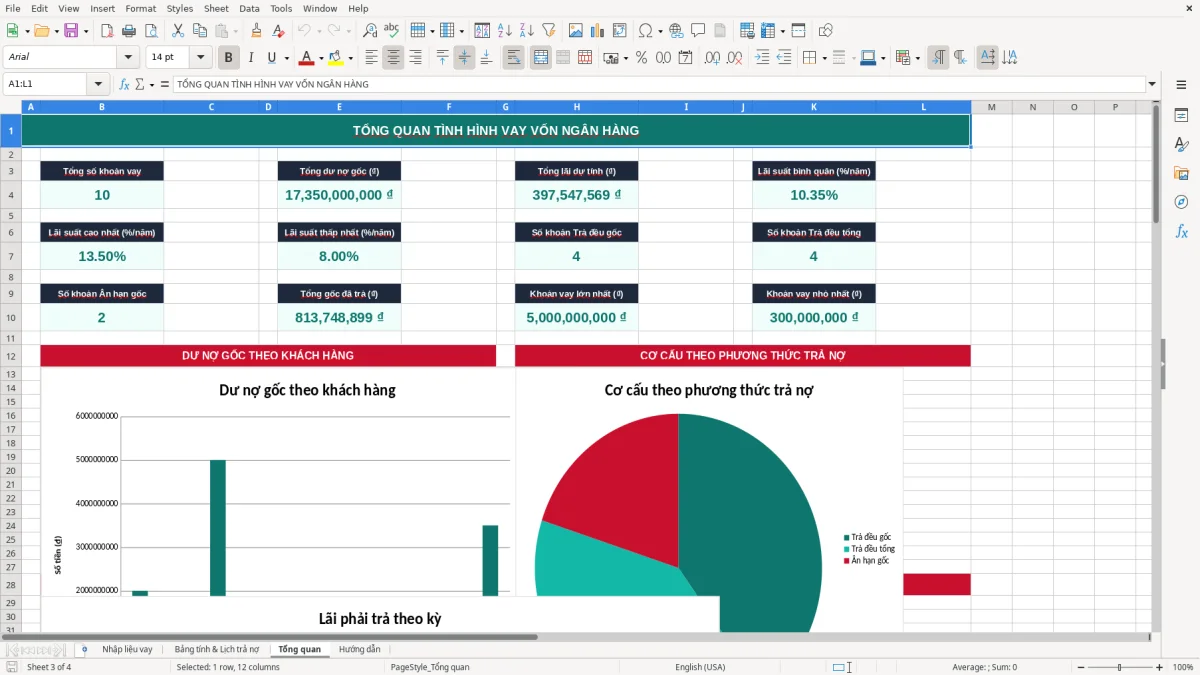Toggle Bold formatting
Screen dimensions: 1200x675
pyautogui.click(x=229, y=58)
